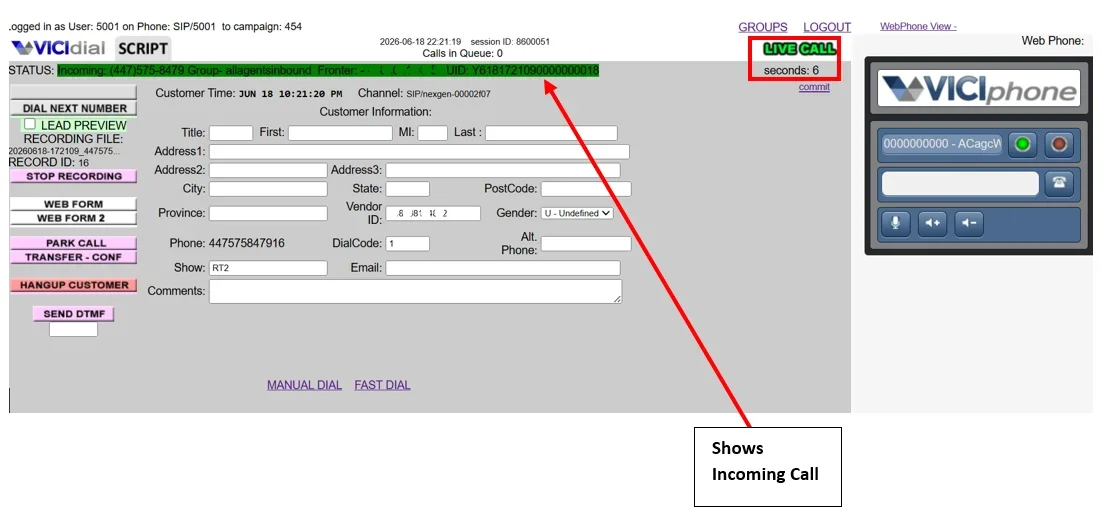Focus the Alt. Phone field
The width and height of the screenshot is (1111, 517).
click(x=586, y=244)
